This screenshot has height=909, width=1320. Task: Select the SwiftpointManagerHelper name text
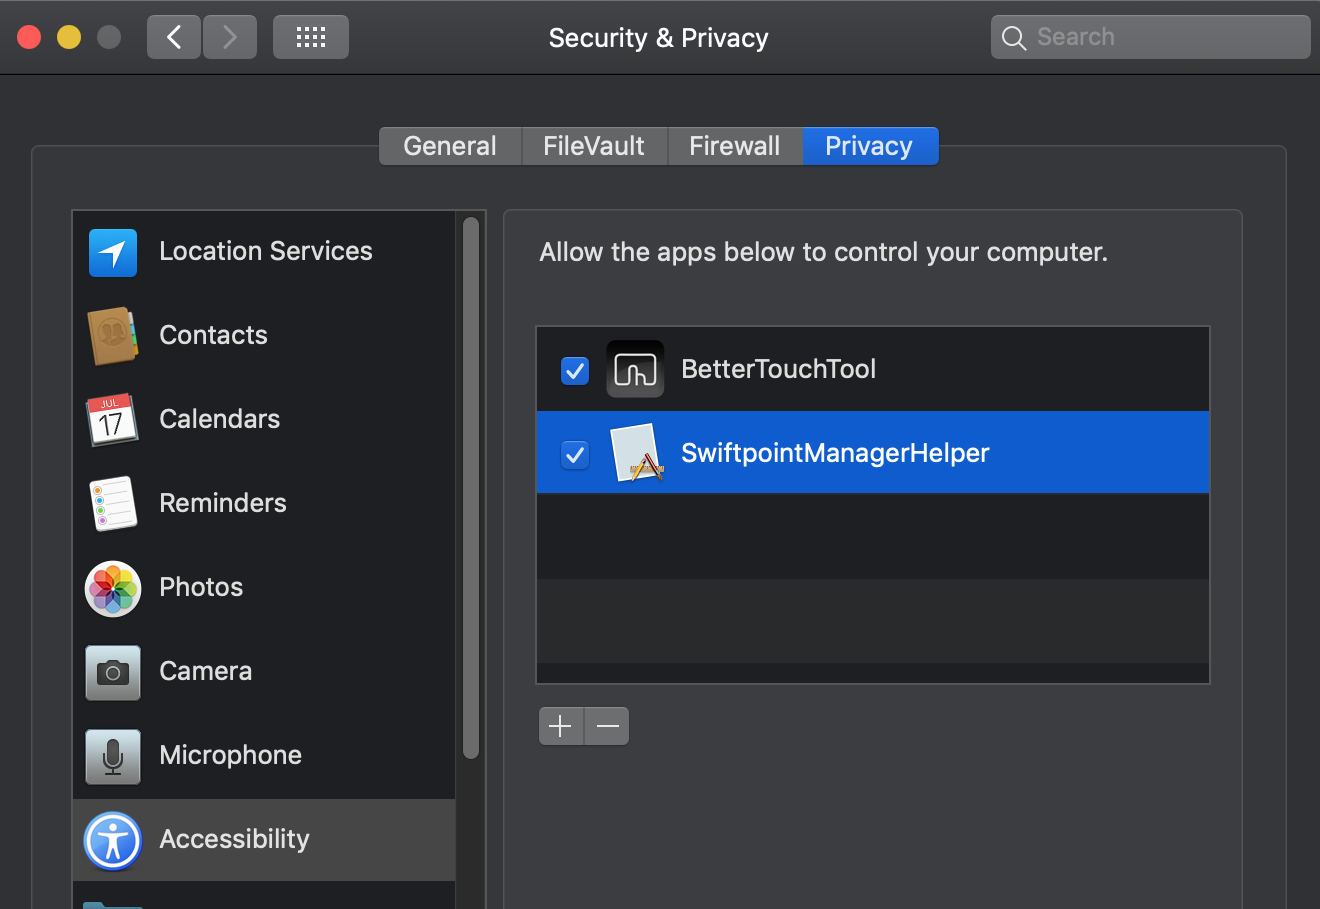point(836,453)
